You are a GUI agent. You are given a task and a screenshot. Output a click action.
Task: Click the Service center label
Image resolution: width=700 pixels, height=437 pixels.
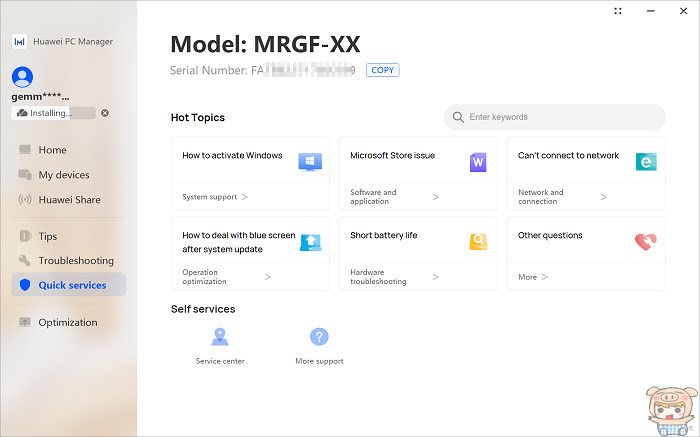220,361
